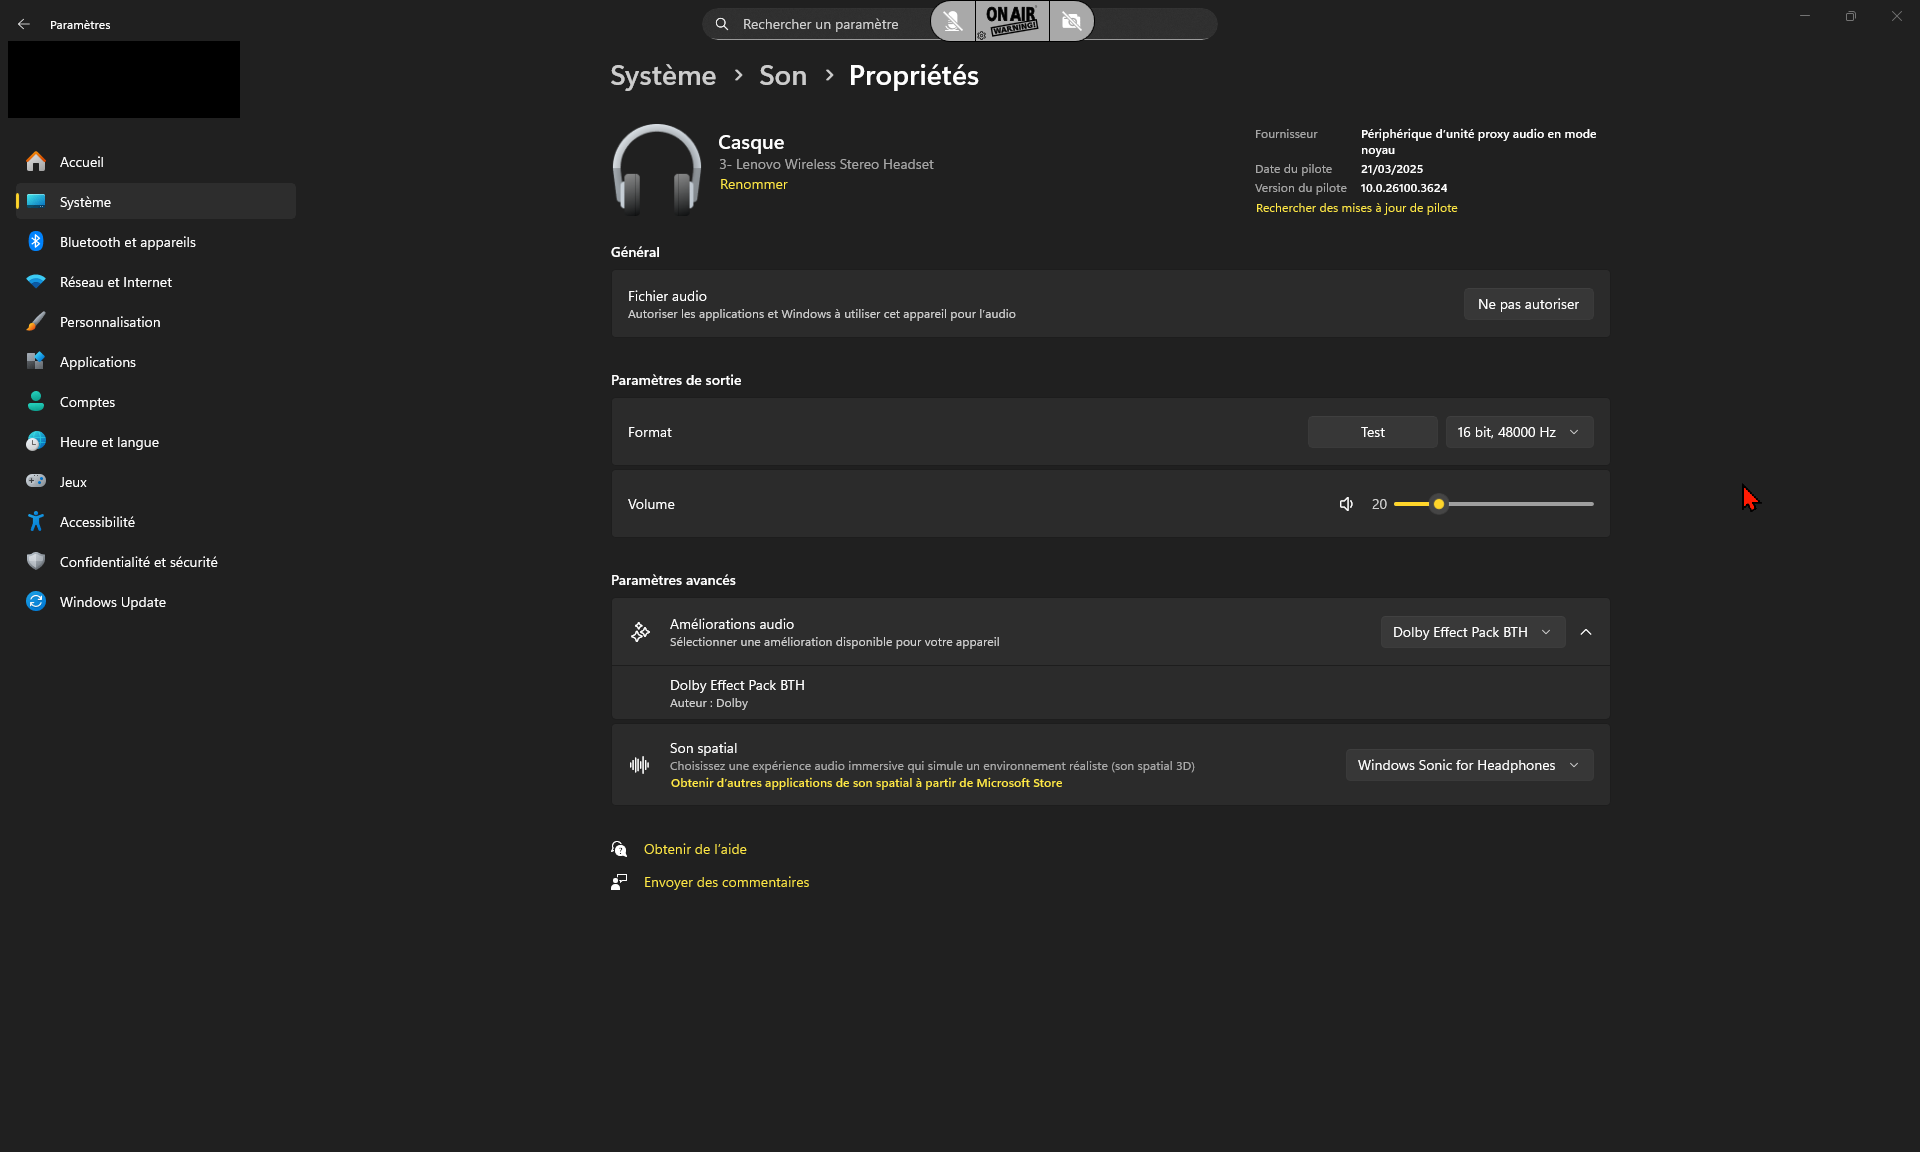Click Rechercher des mises à jour de pilote

click(x=1356, y=208)
